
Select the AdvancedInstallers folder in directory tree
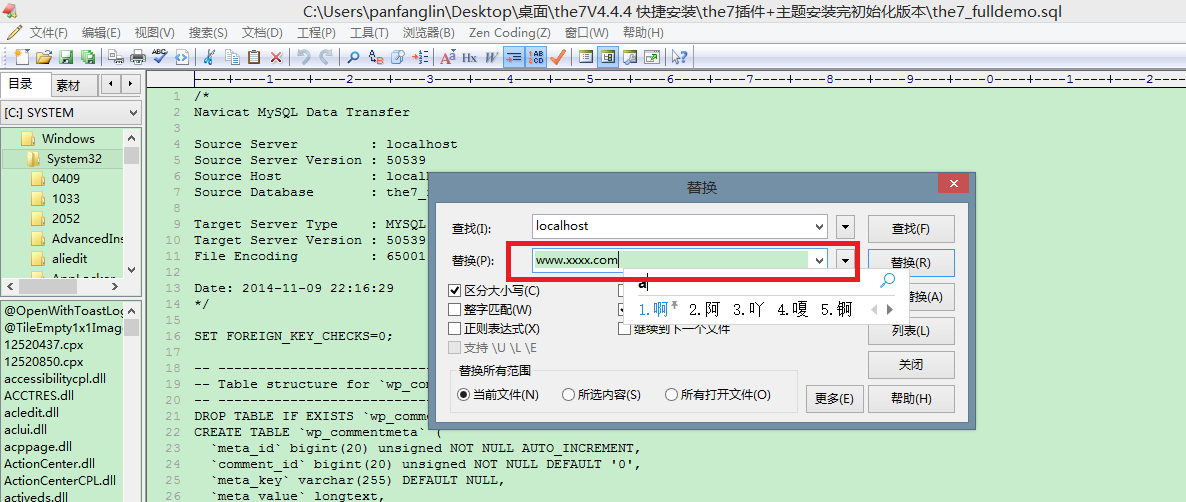click(x=87, y=239)
